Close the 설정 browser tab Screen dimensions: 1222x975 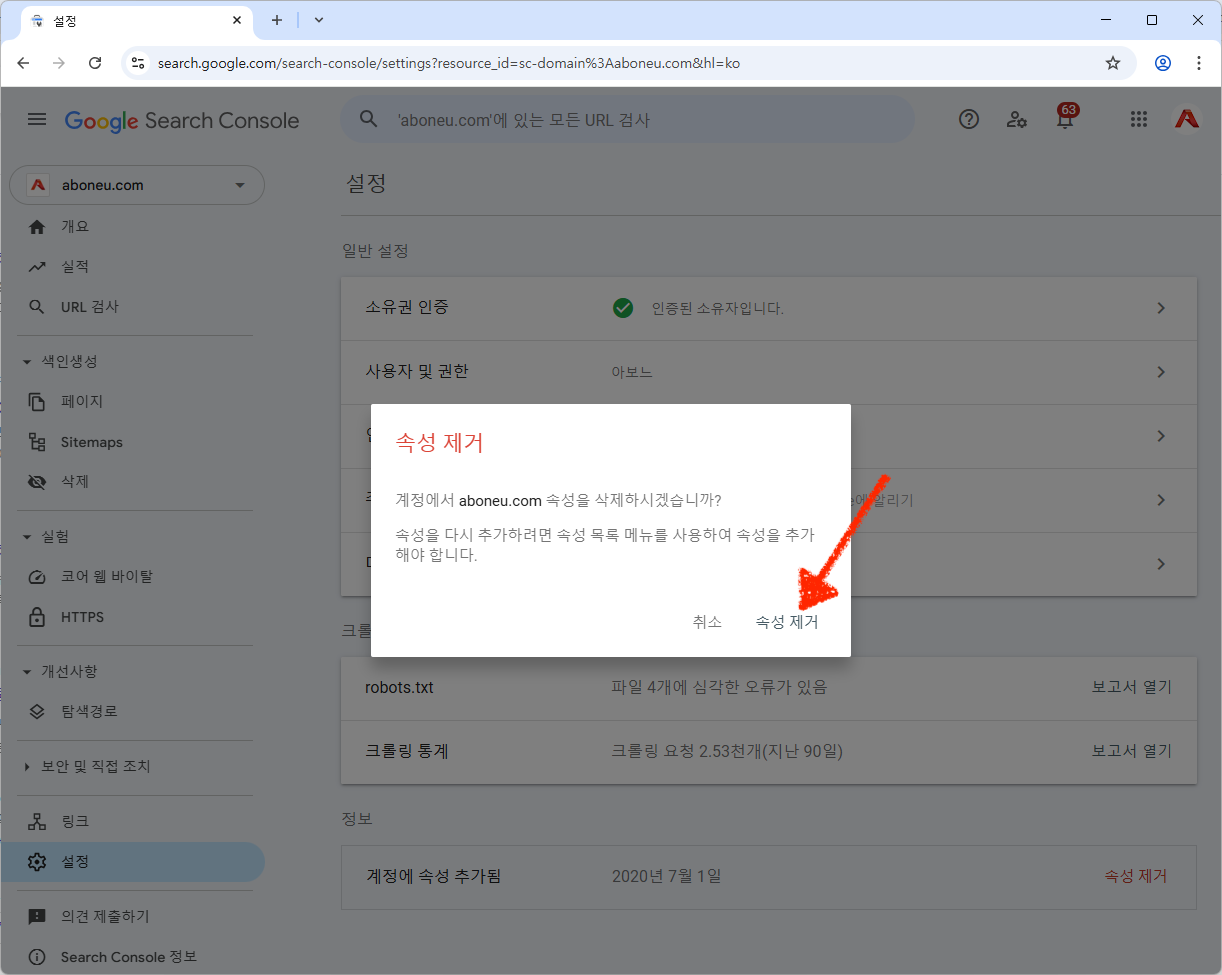point(237,20)
